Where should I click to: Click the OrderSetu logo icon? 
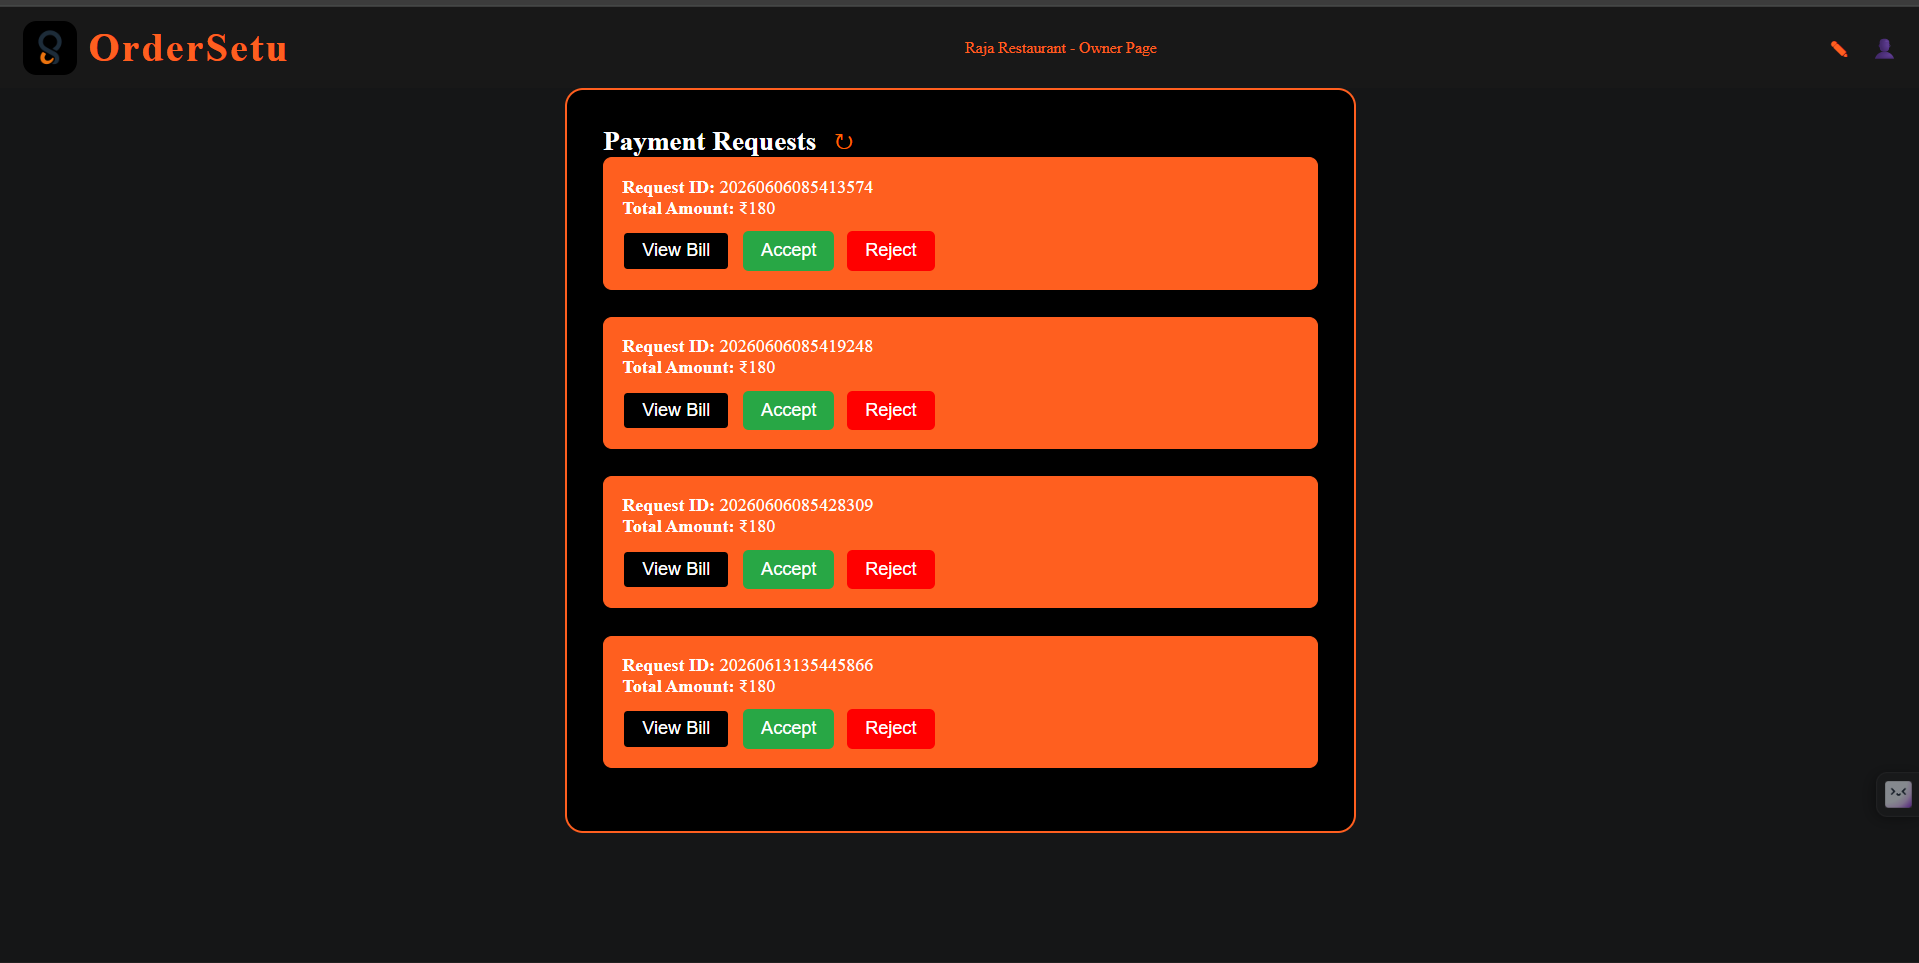(50, 48)
